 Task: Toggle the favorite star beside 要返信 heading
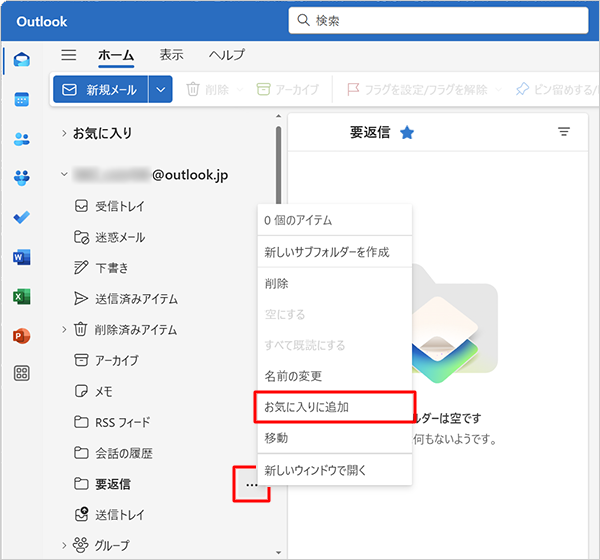pyautogui.click(x=407, y=133)
